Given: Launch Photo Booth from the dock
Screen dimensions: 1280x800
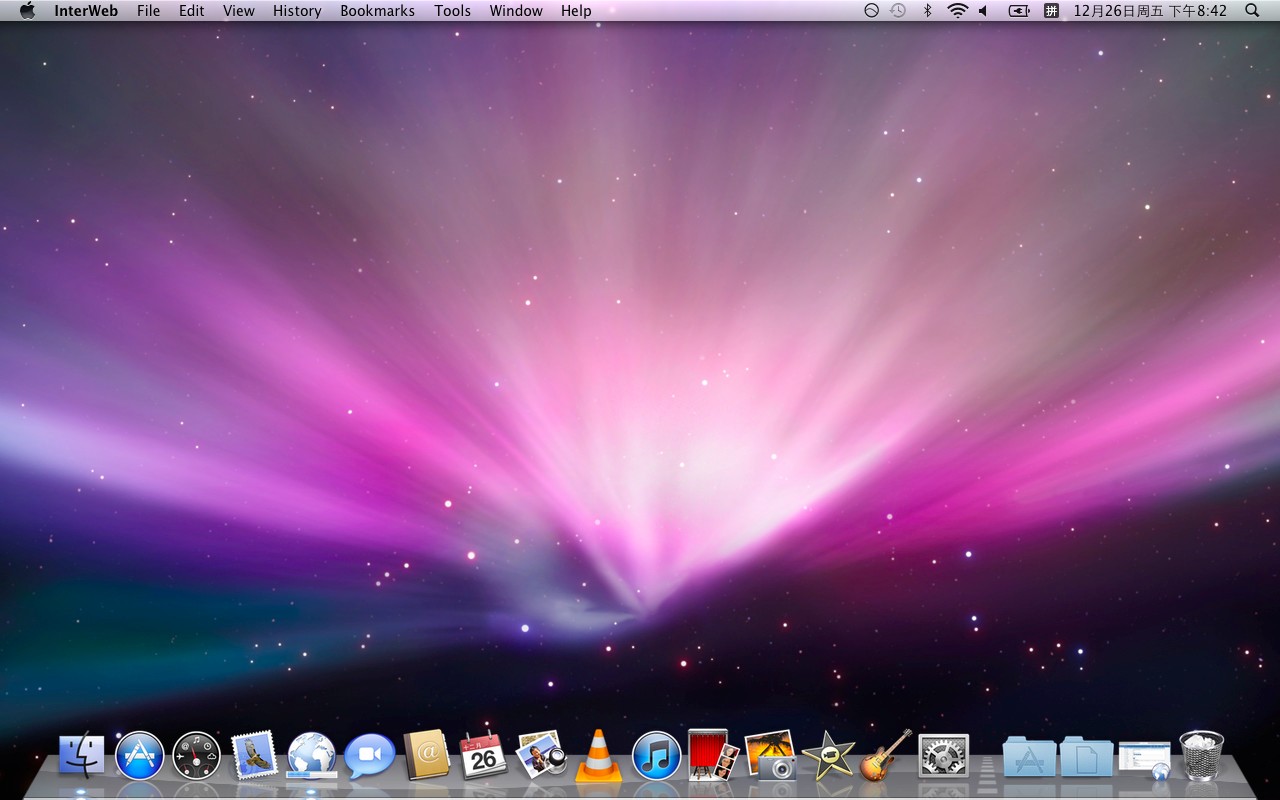Looking at the screenshot, I should pos(713,756).
